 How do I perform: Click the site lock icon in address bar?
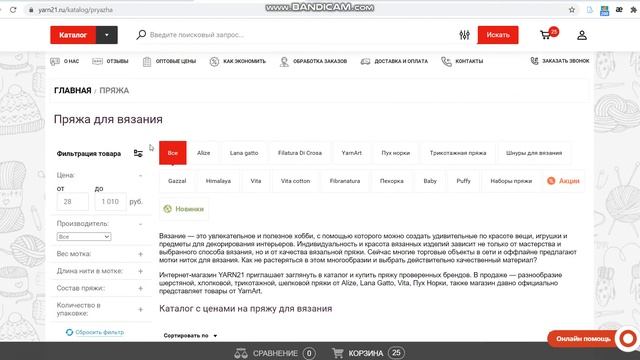(31, 10)
